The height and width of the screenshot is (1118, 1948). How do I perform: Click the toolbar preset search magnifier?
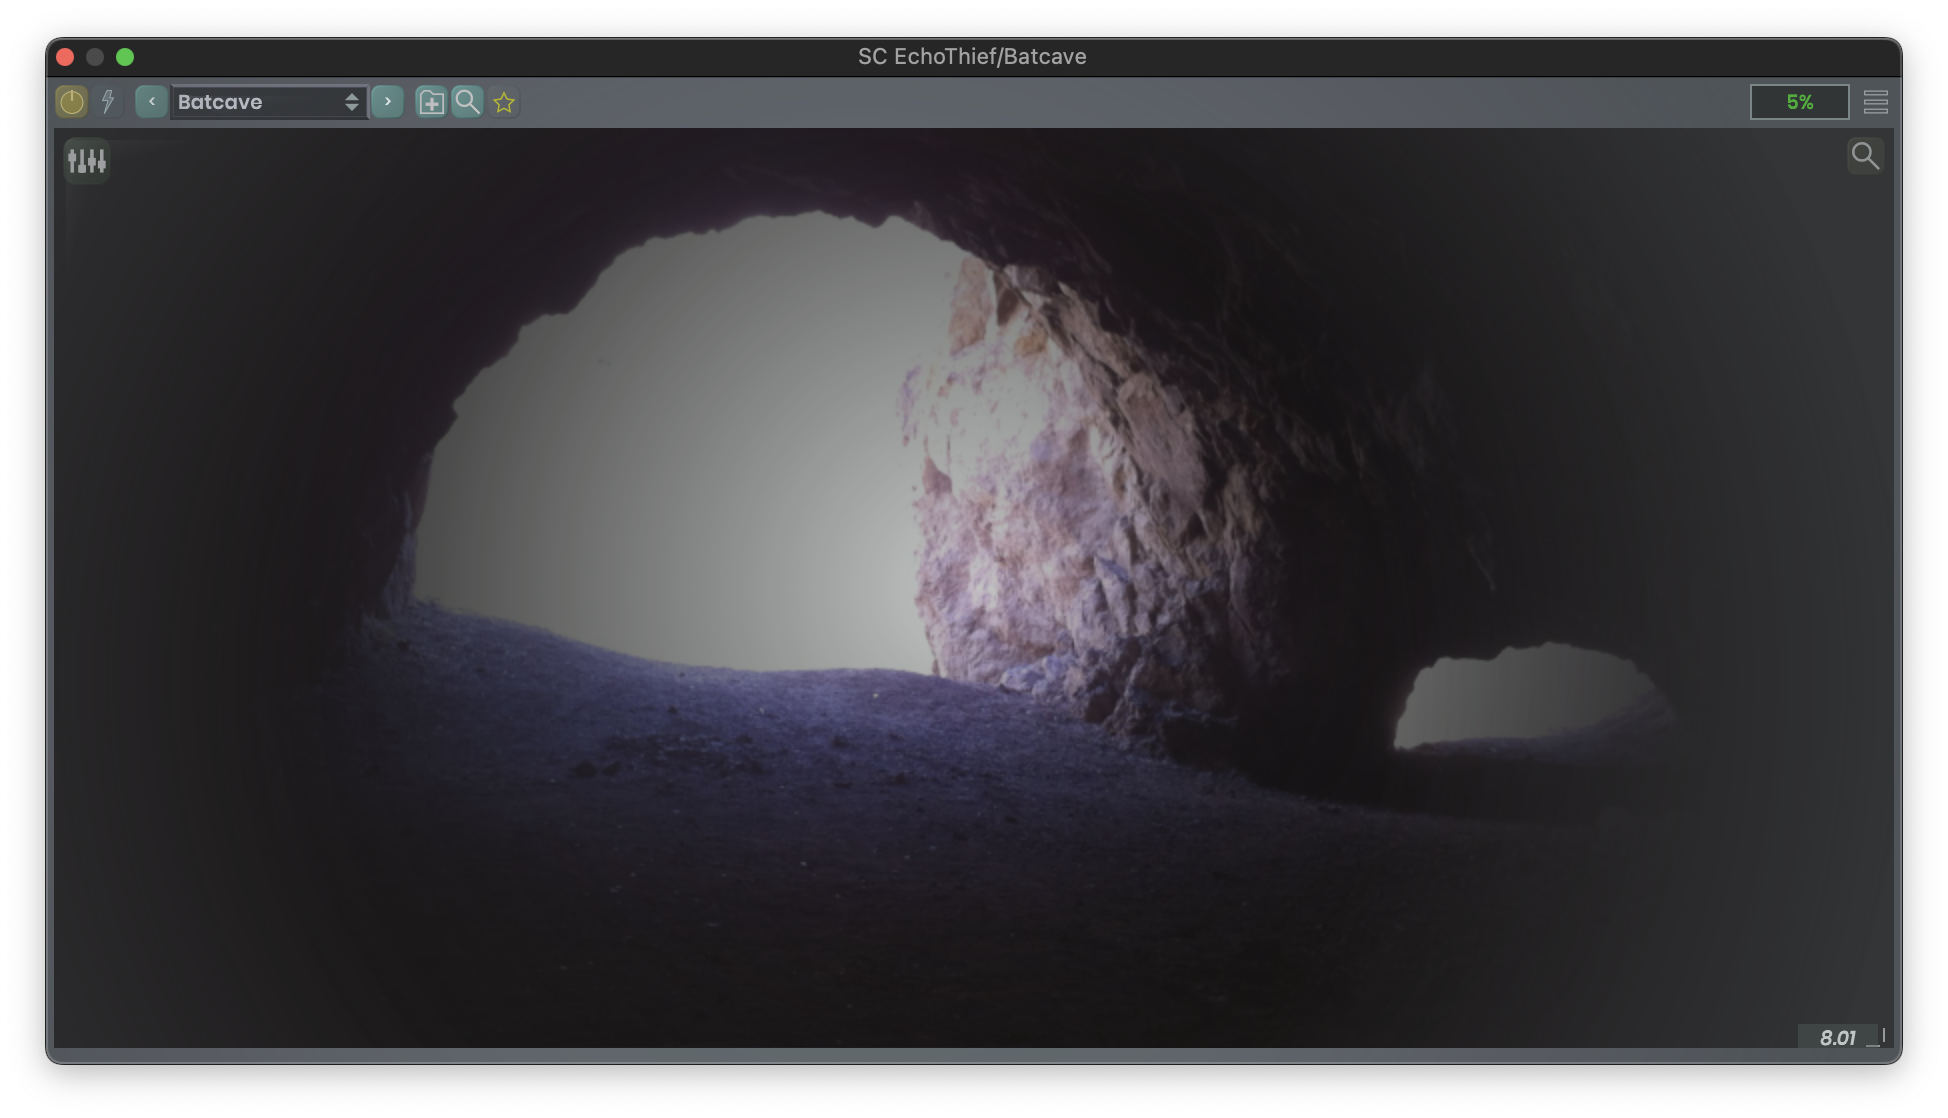(x=467, y=102)
